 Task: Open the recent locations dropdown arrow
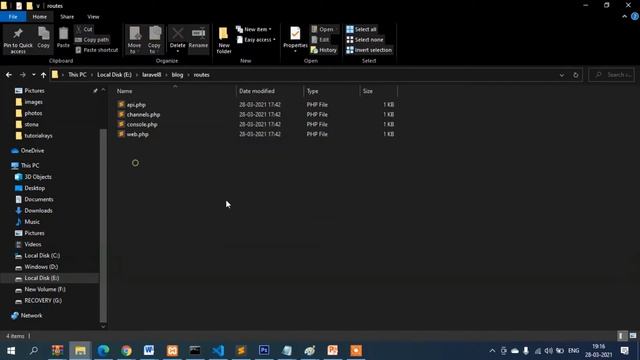[33, 75]
